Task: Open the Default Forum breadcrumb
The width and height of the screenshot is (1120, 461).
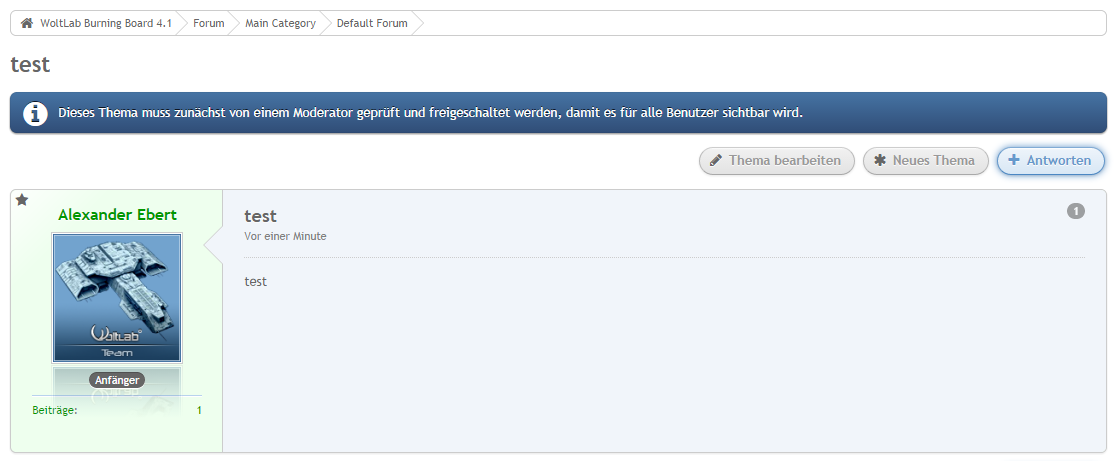Action: point(372,23)
